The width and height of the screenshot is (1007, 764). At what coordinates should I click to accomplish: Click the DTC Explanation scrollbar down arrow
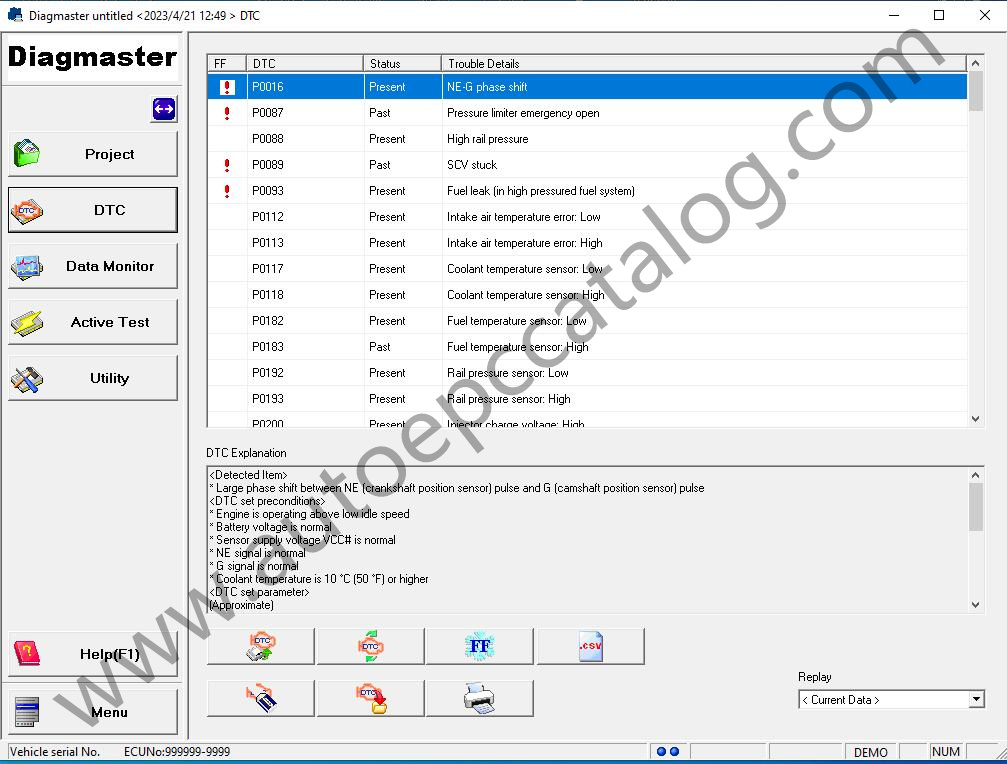point(976,605)
